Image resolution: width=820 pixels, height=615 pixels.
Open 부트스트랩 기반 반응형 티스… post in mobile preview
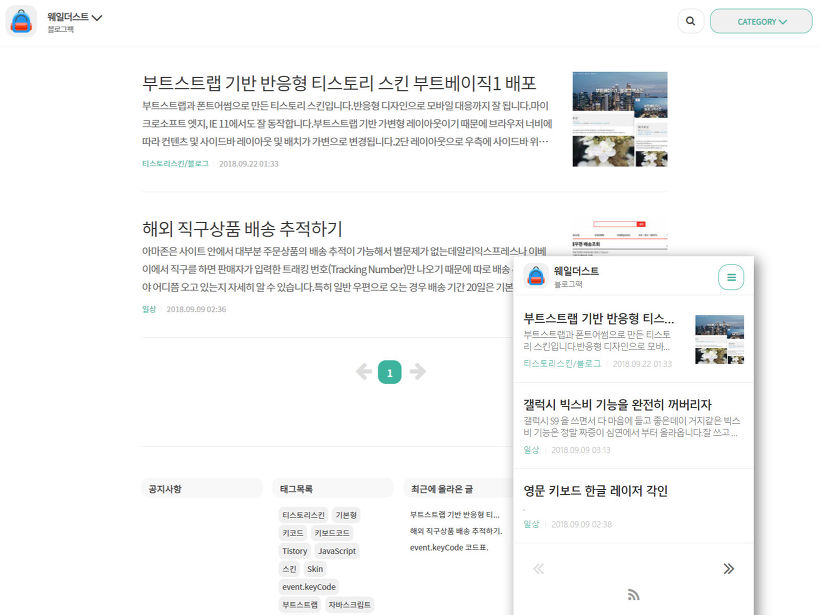point(599,318)
